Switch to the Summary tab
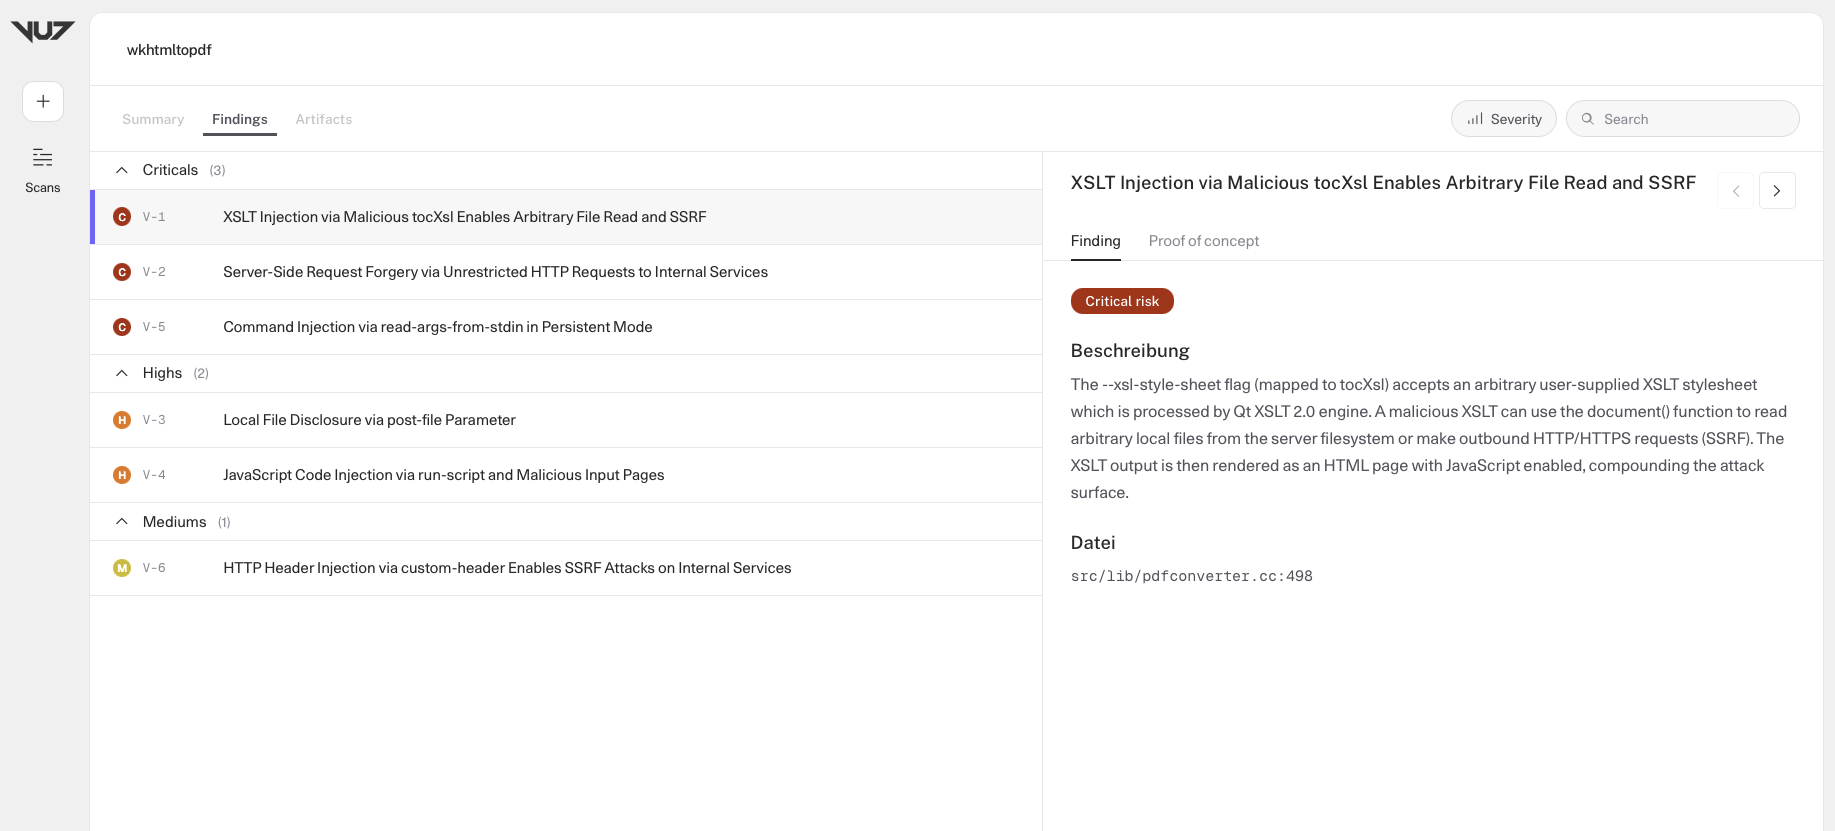 click(x=153, y=119)
